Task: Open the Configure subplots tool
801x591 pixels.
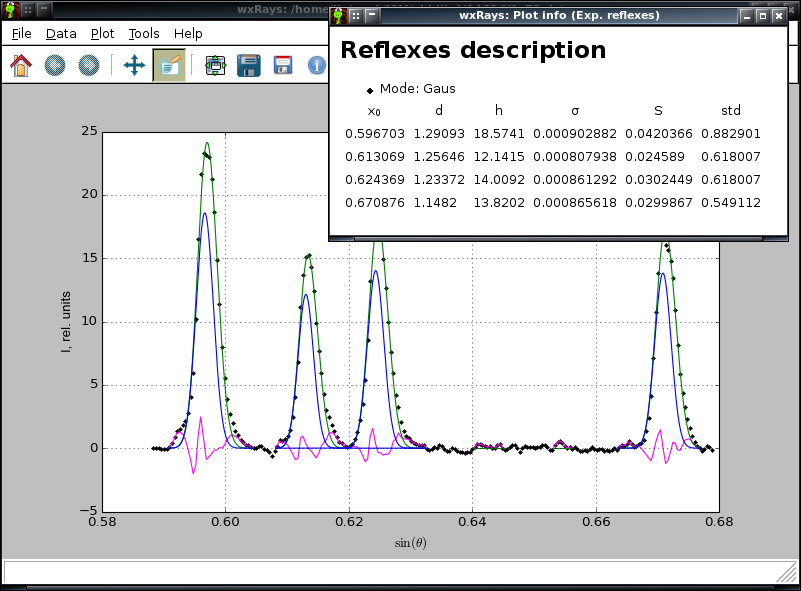Action: point(215,66)
